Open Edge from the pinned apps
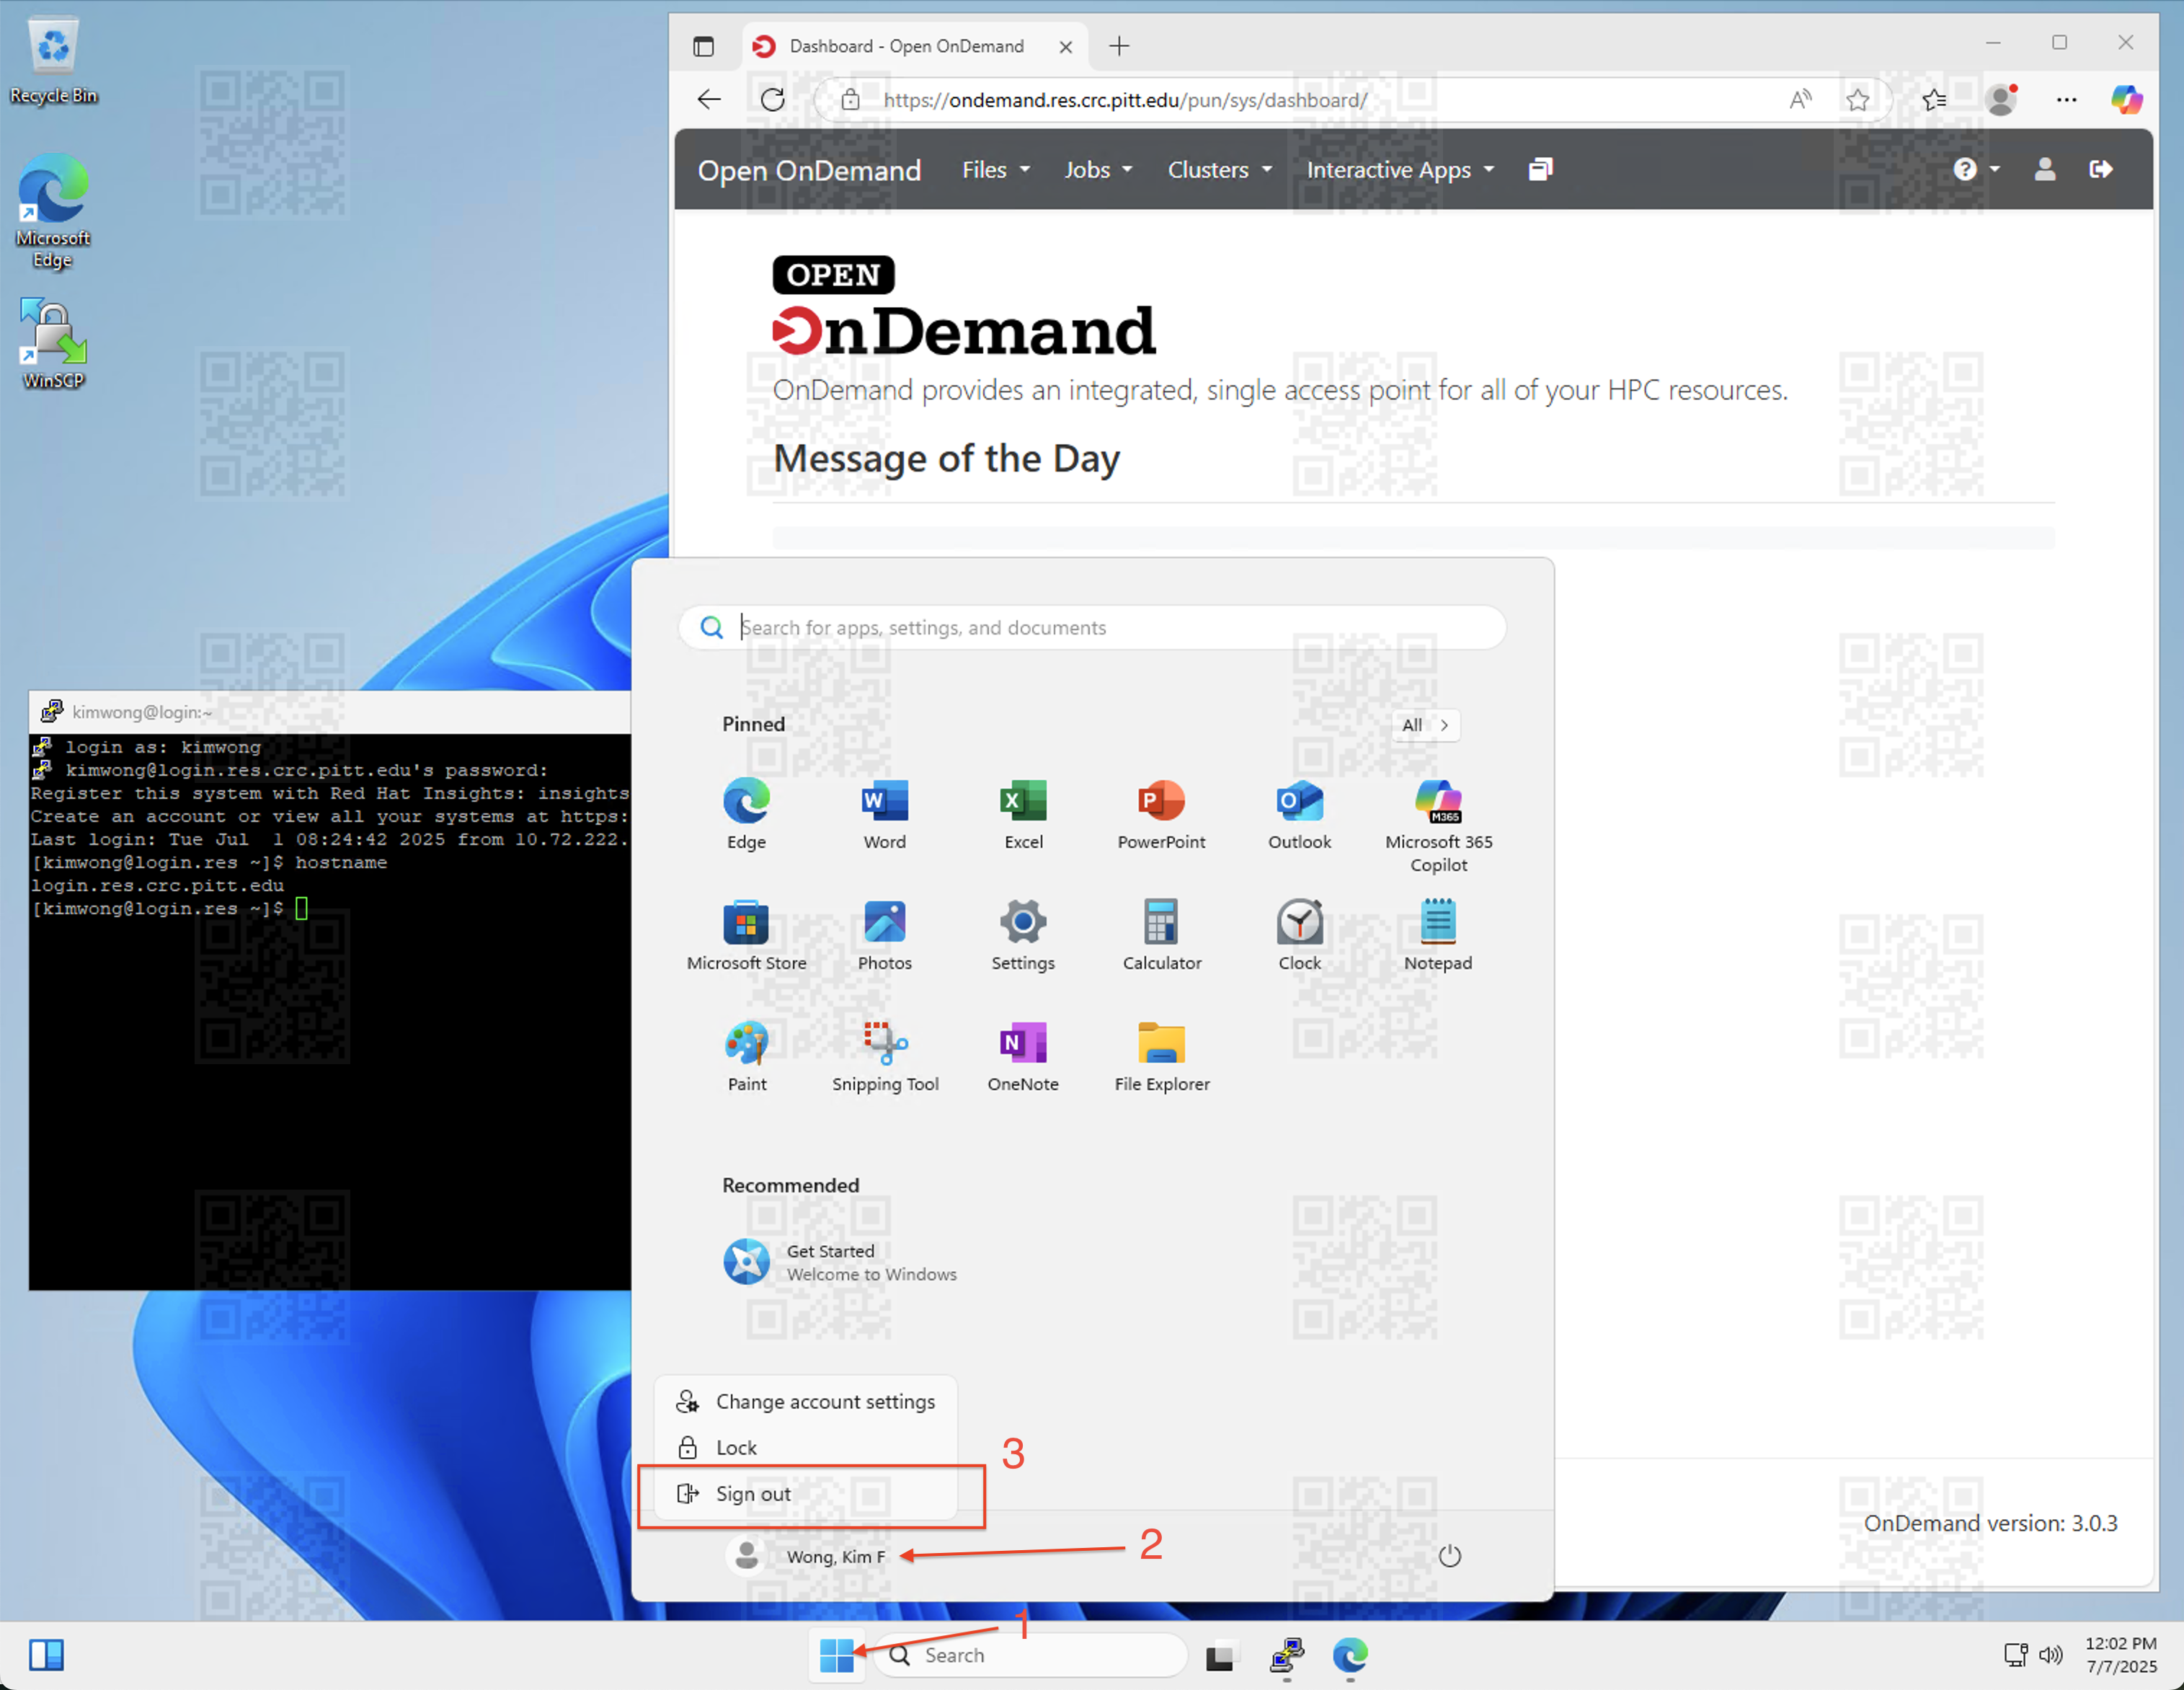Image resolution: width=2184 pixels, height=1690 pixels. click(746, 814)
